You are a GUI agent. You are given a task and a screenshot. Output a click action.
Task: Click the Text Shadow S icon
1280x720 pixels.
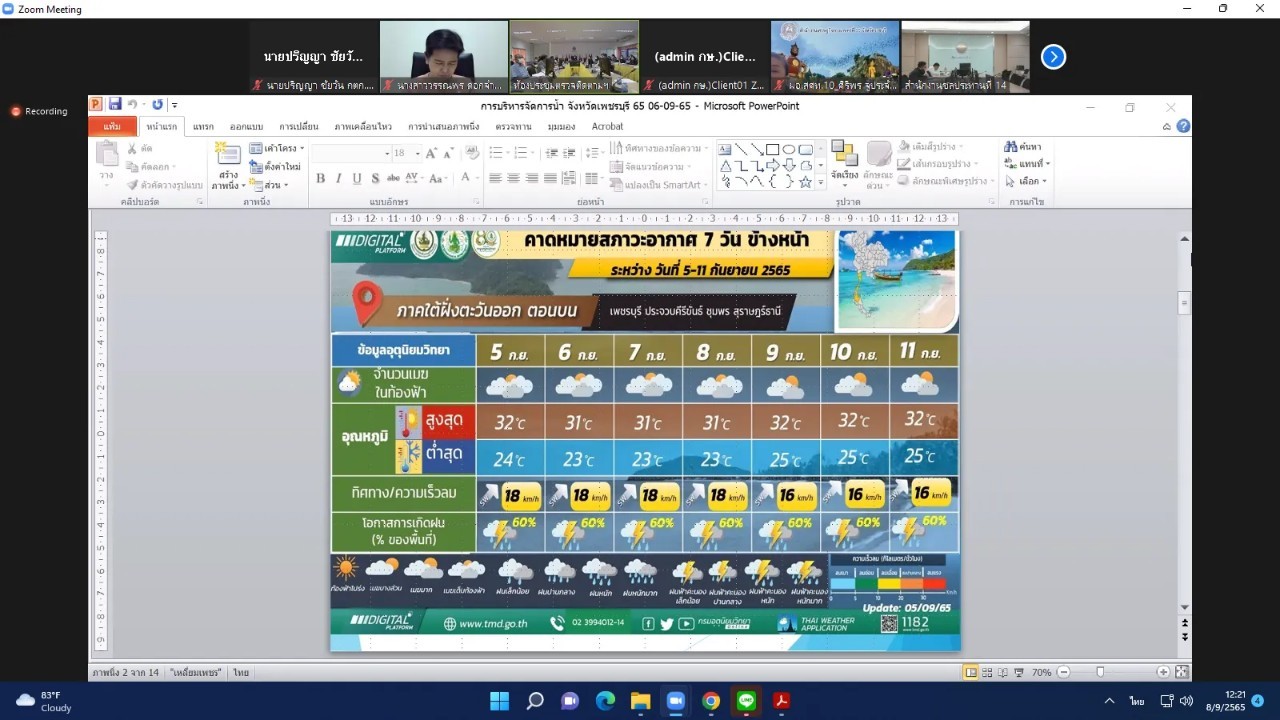(x=375, y=178)
